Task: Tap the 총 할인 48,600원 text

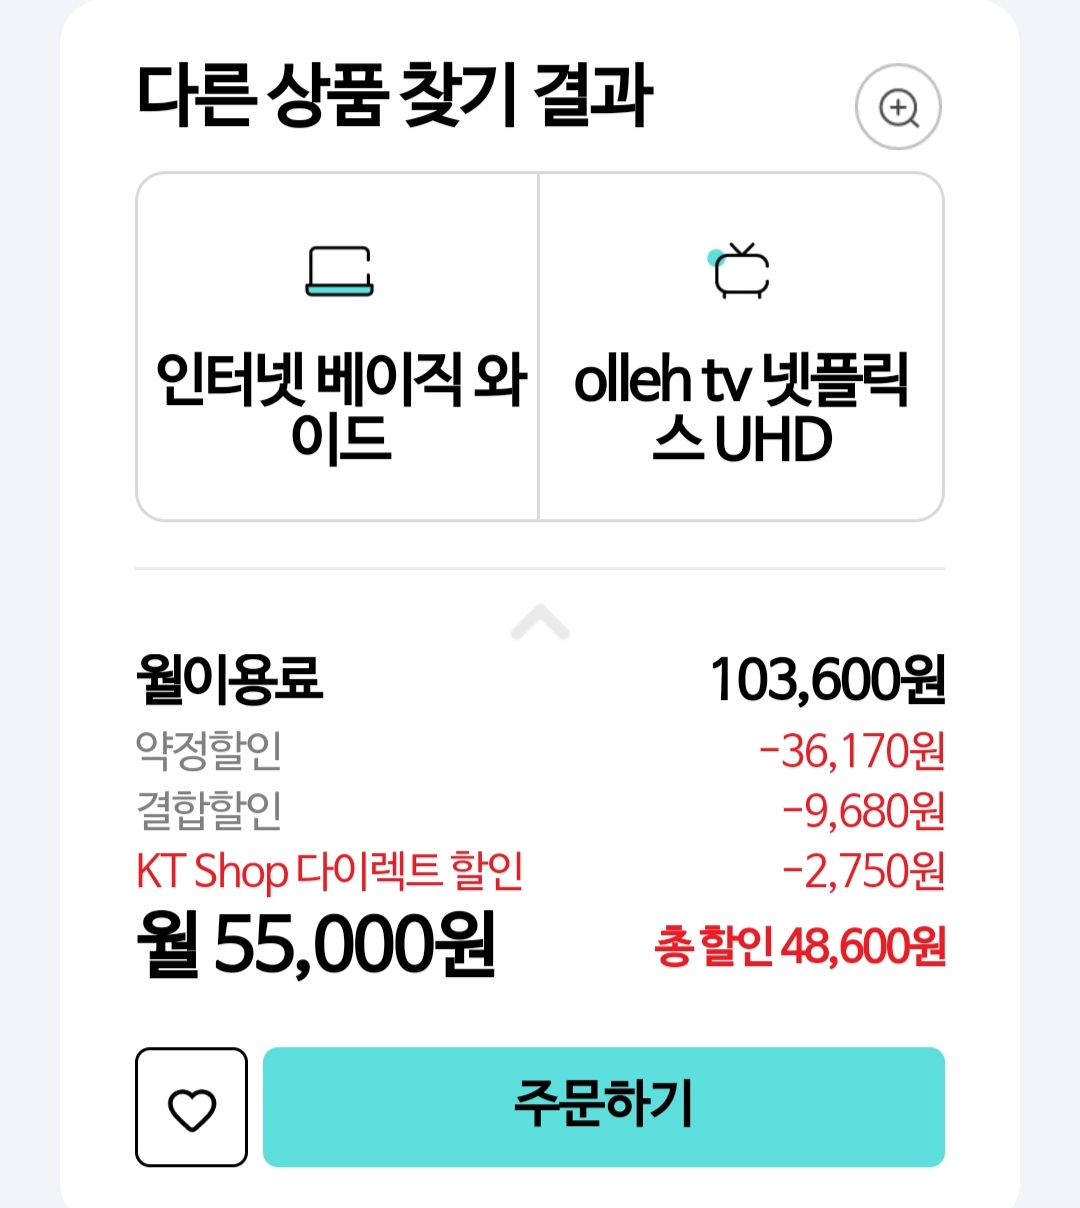Action: 800,946
